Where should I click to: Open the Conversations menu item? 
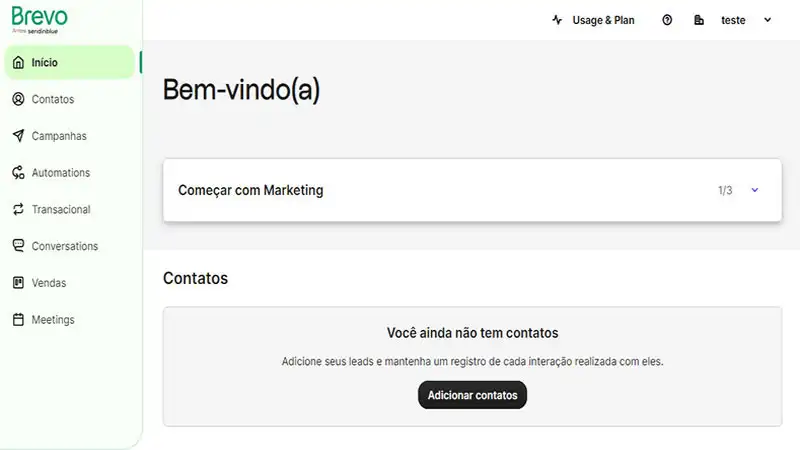(x=65, y=246)
